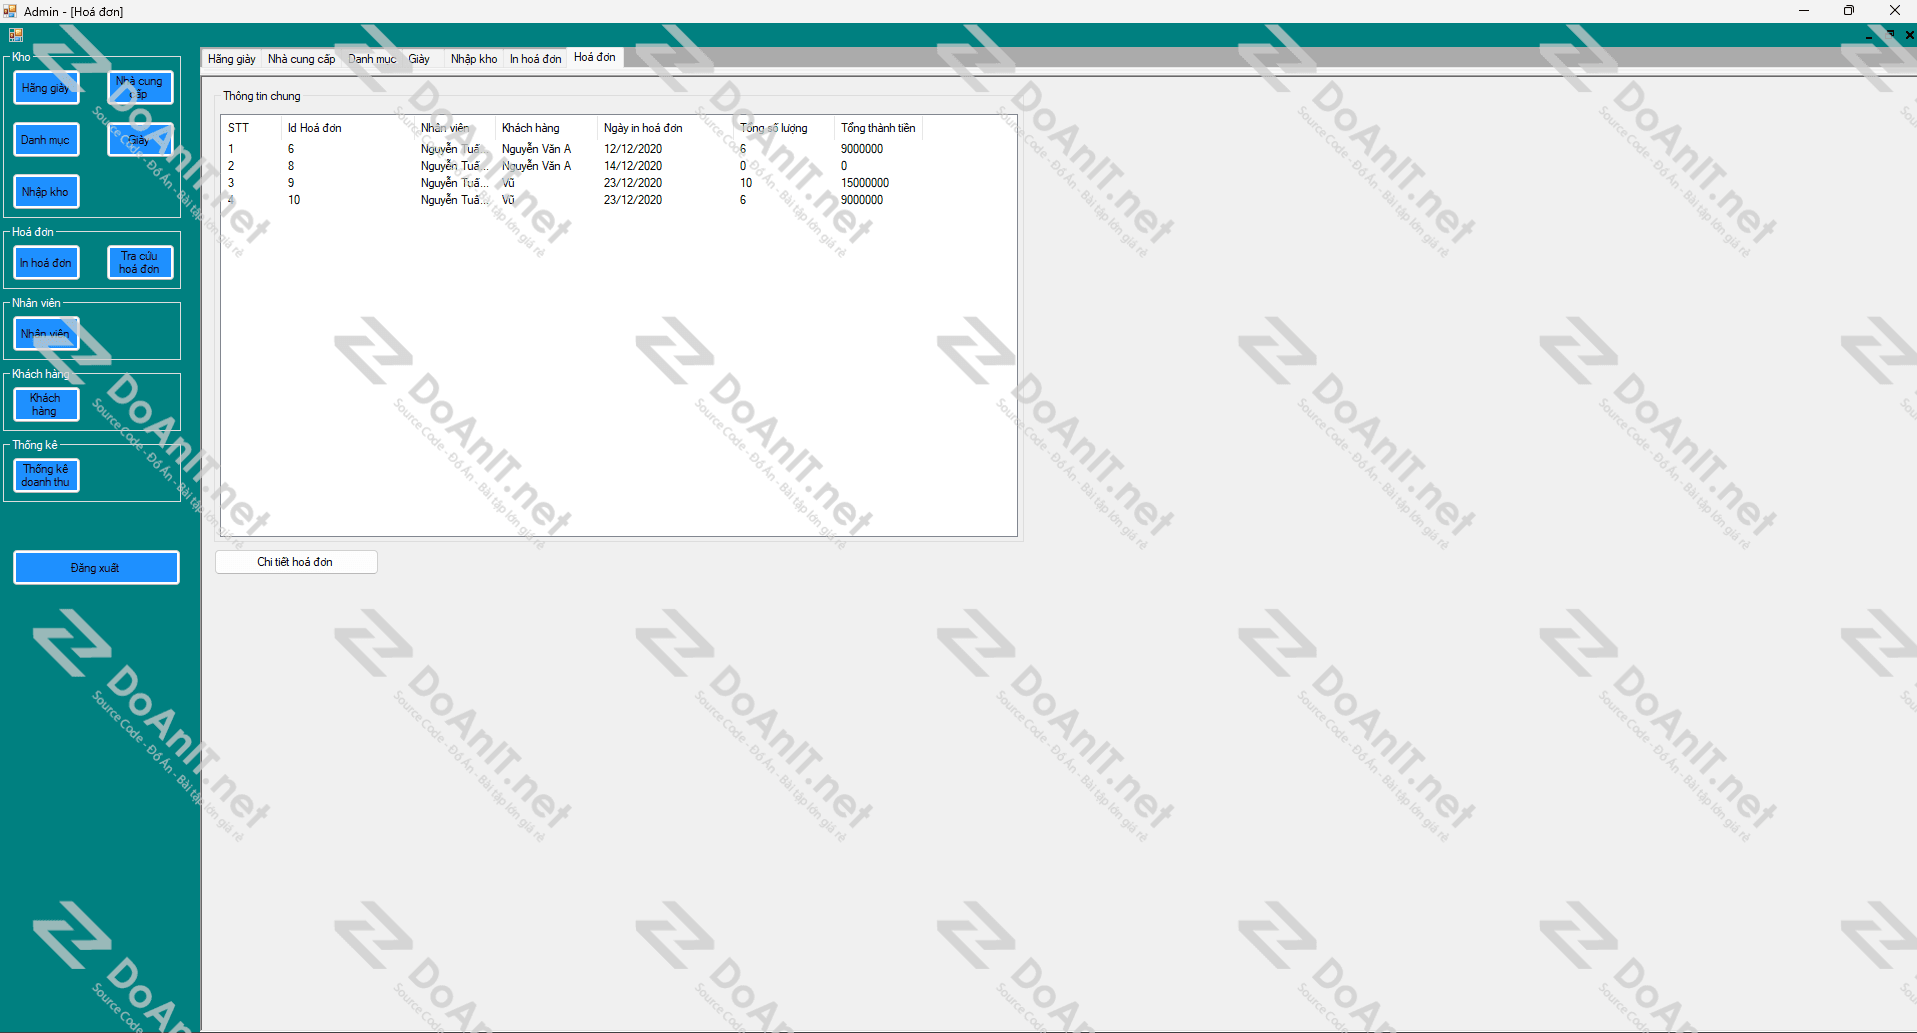1917x1033 pixels.
Task: Close the inner Hoá đơn child window
Action: tap(1909, 35)
